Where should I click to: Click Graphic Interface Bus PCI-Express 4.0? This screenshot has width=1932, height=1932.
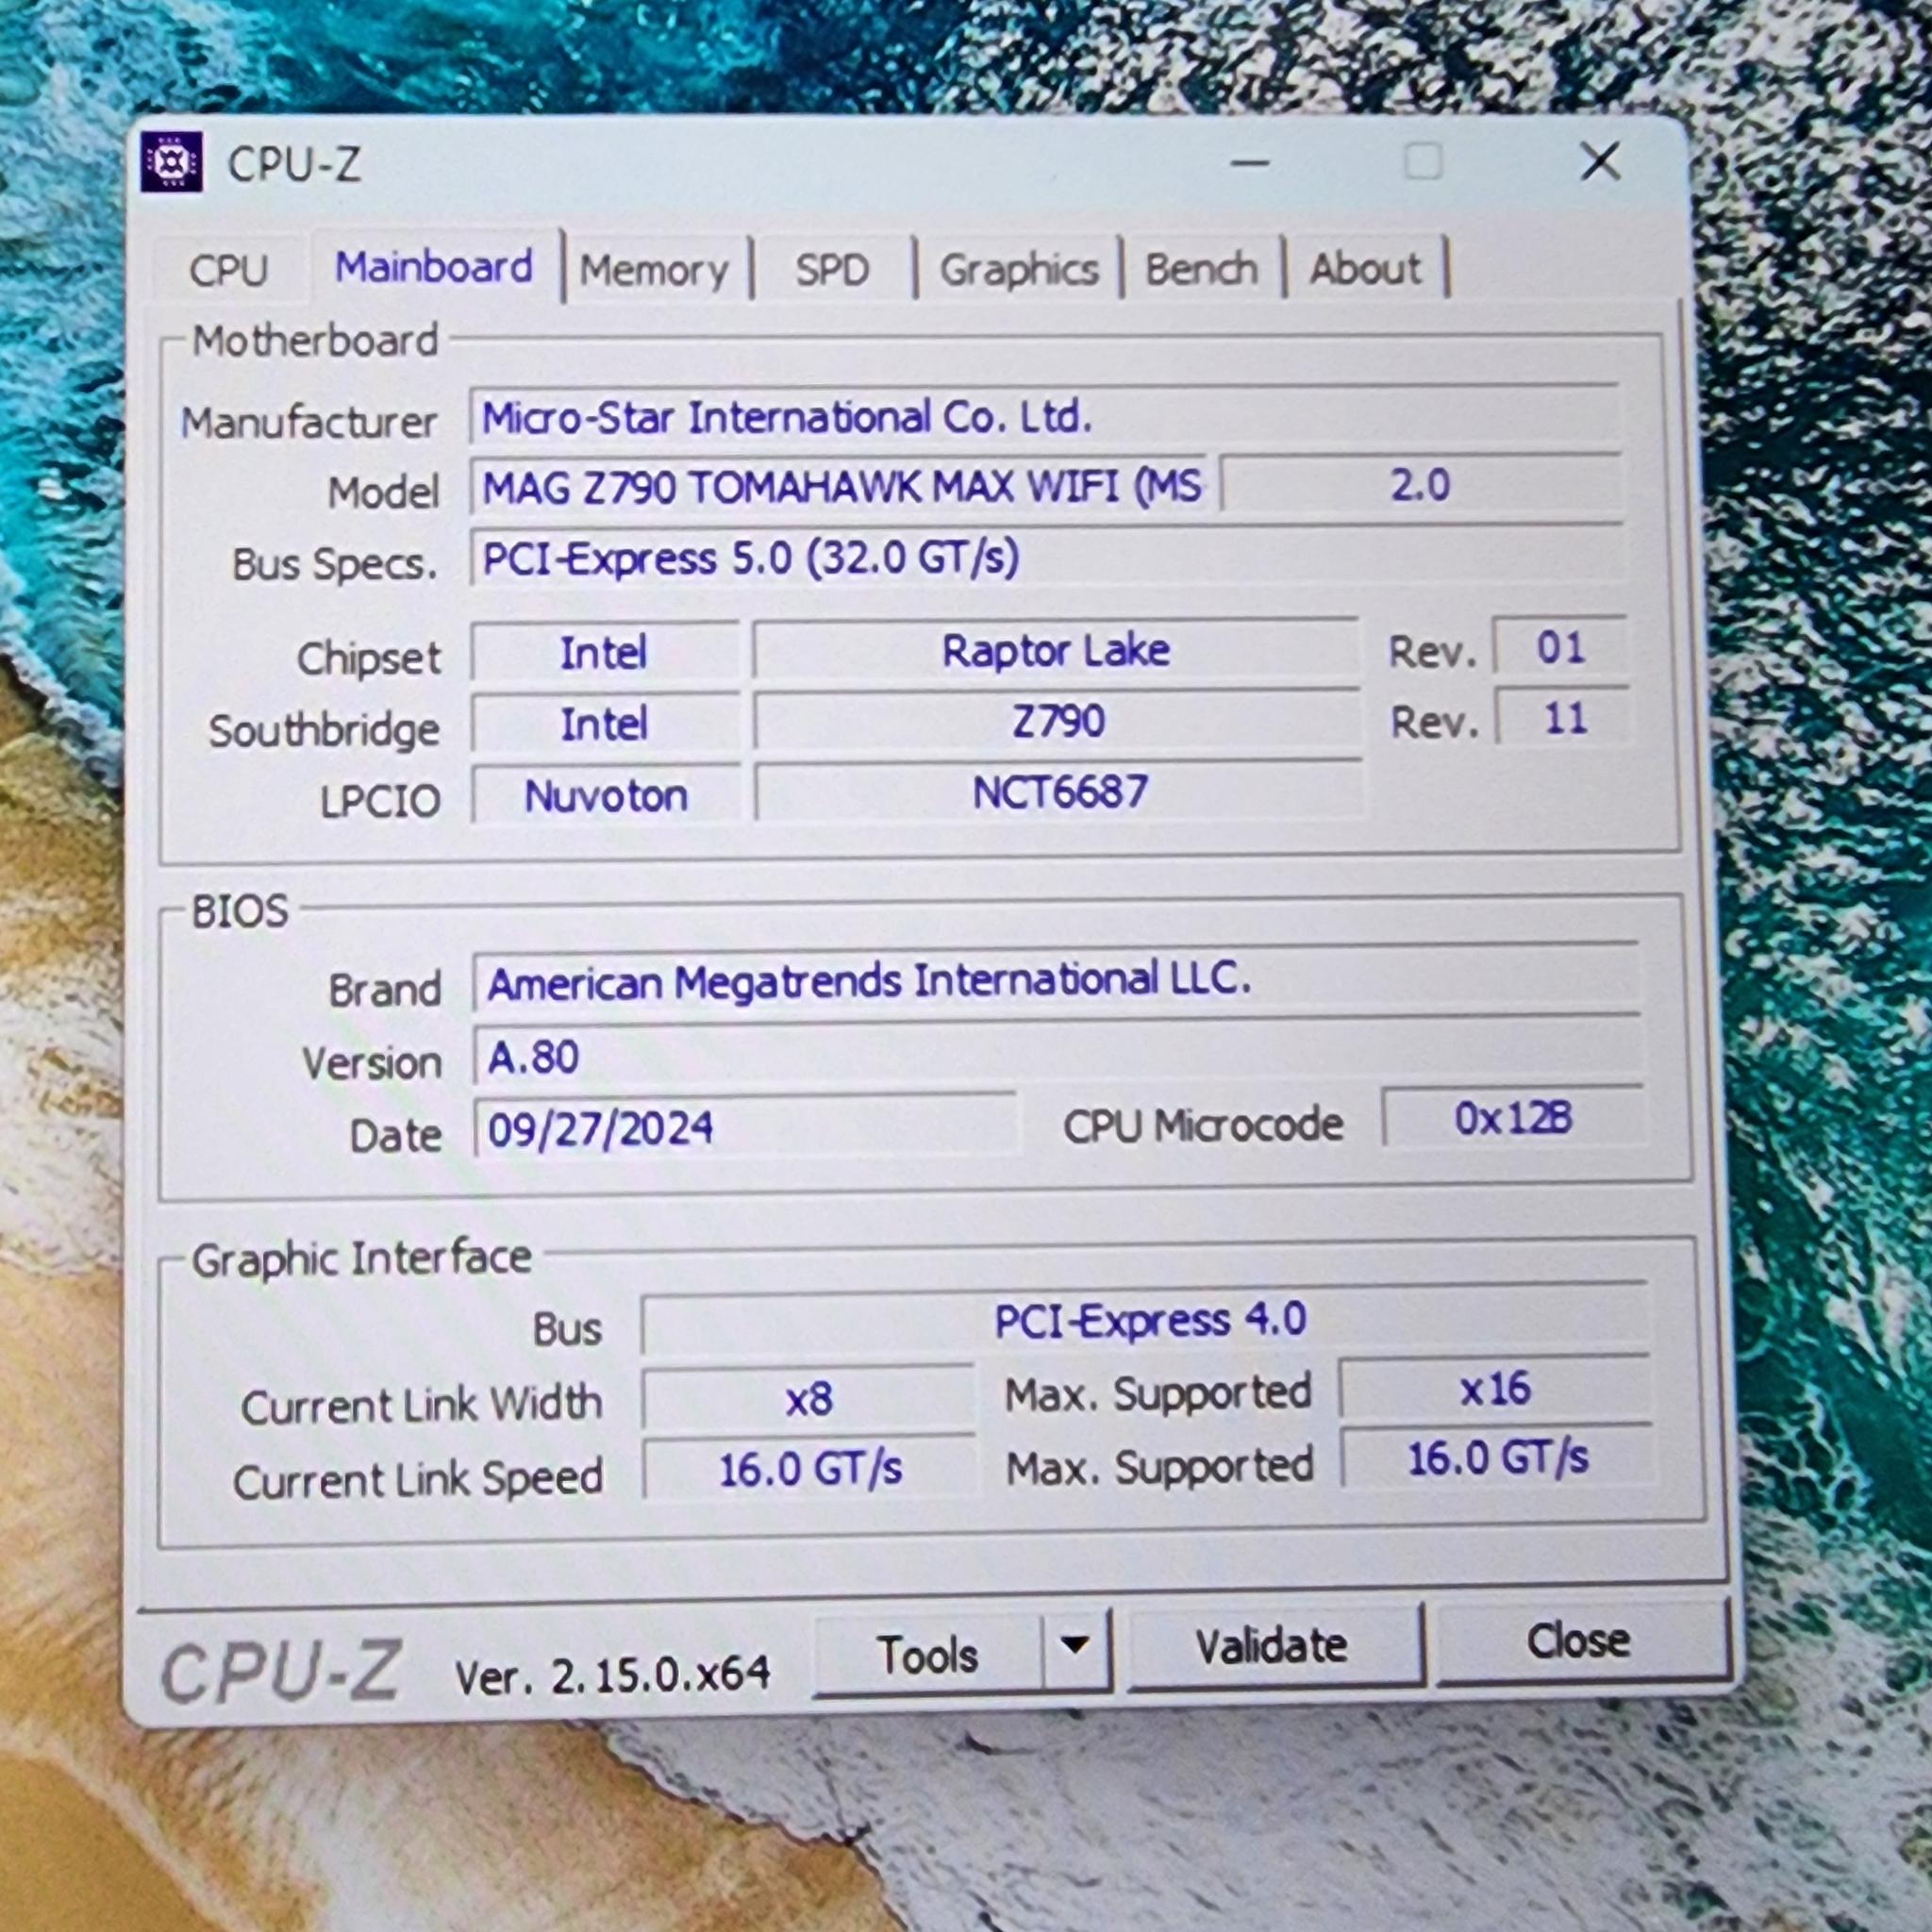1145,1322
